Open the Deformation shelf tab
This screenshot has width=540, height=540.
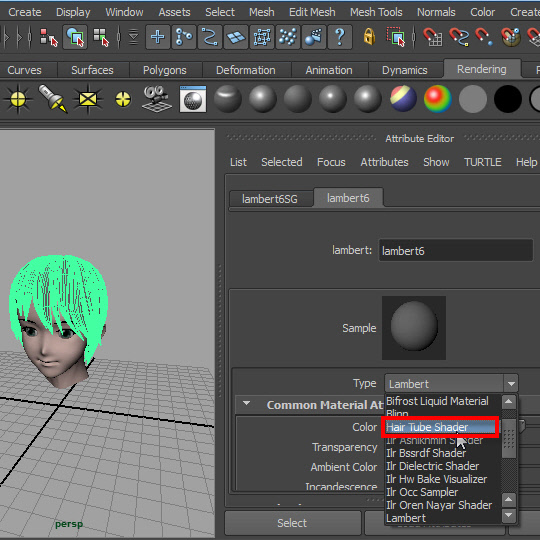tap(246, 70)
